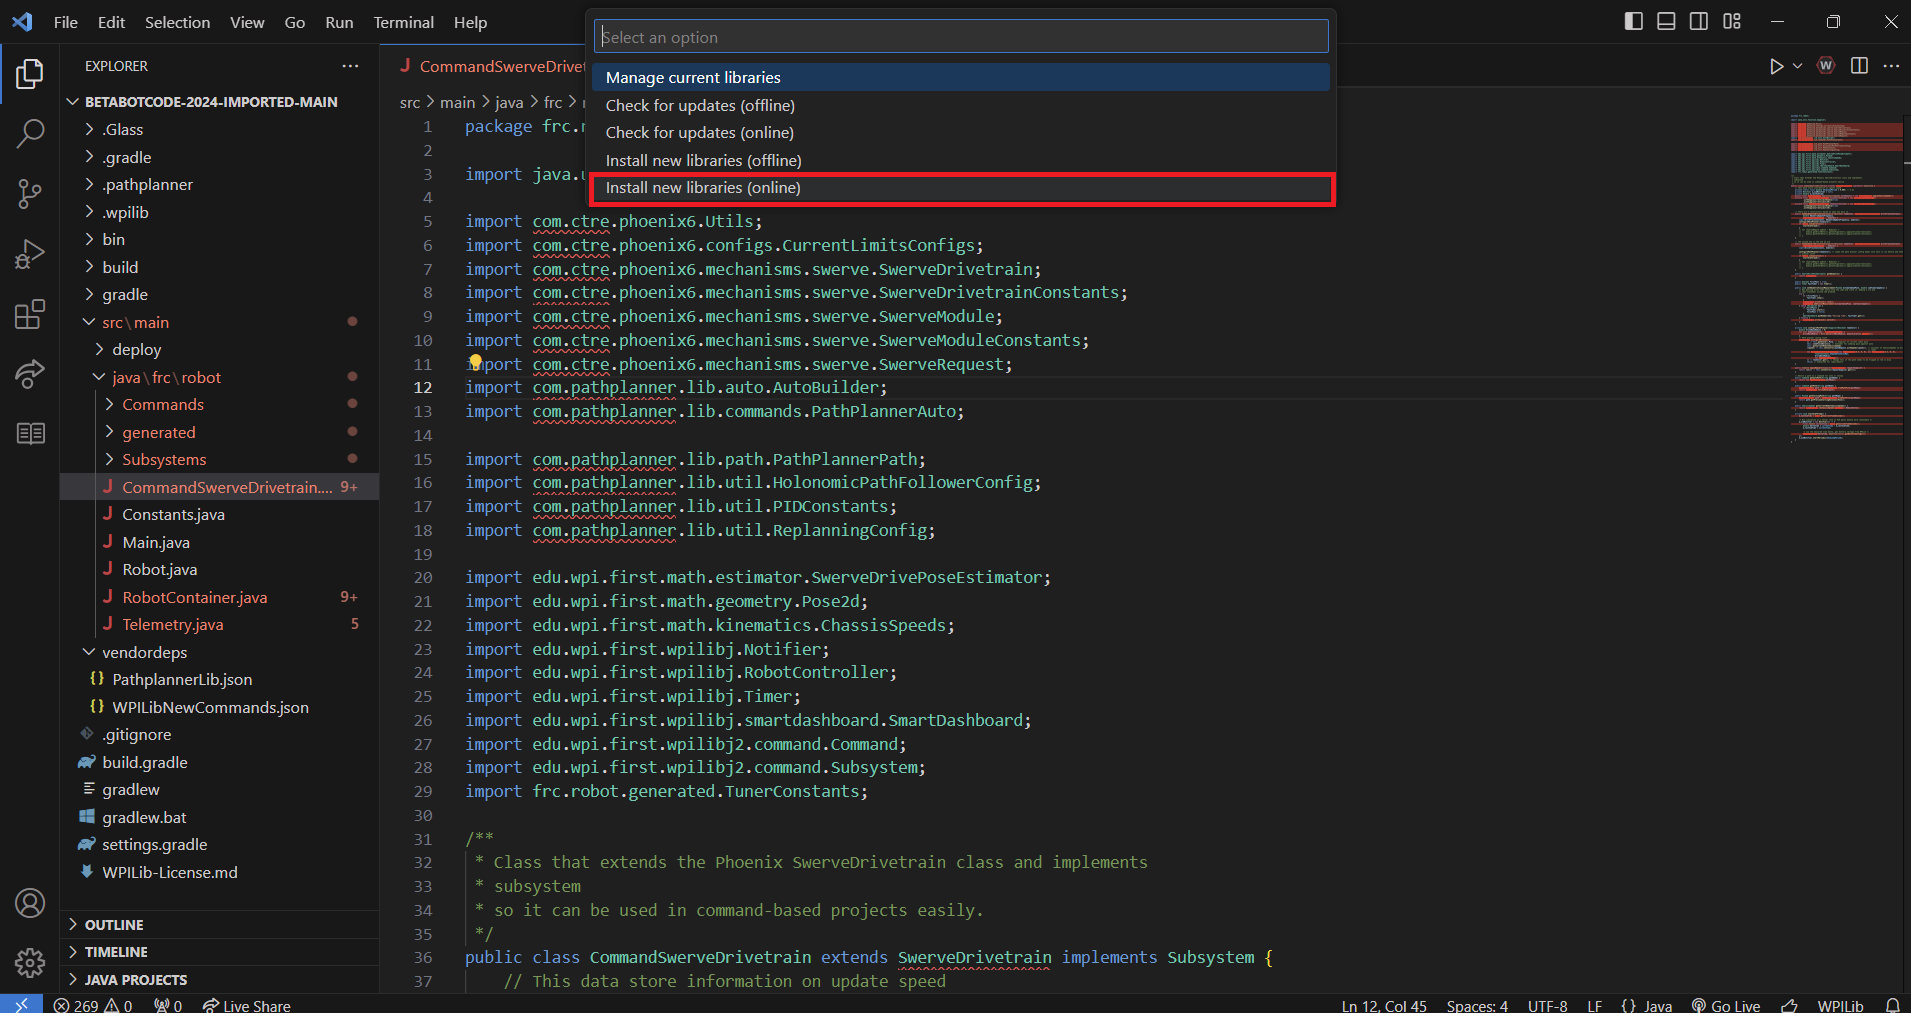Open Explorer Views and More Actions ellipsis
1911x1013 pixels.
pyautogui.click(x=350, y=66)
